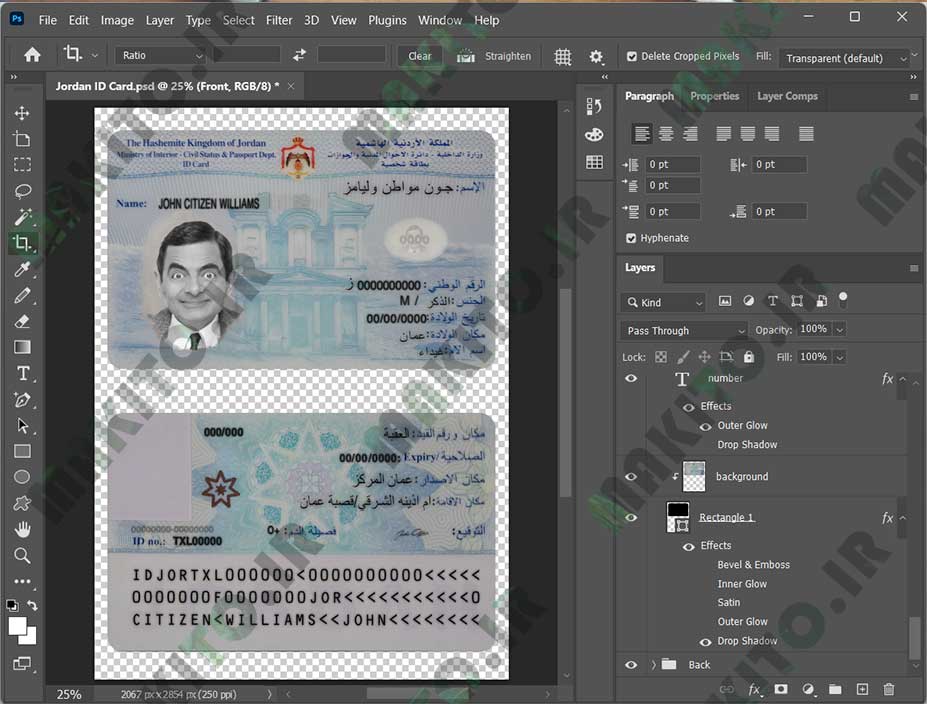Hide the background layer
927x704 pixels.
[631, 476]
